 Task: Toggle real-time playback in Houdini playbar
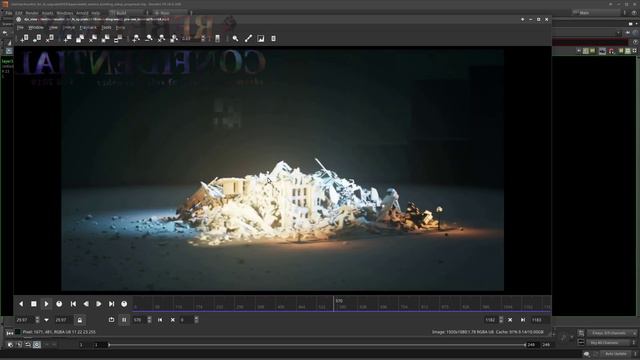coord(37,345)
